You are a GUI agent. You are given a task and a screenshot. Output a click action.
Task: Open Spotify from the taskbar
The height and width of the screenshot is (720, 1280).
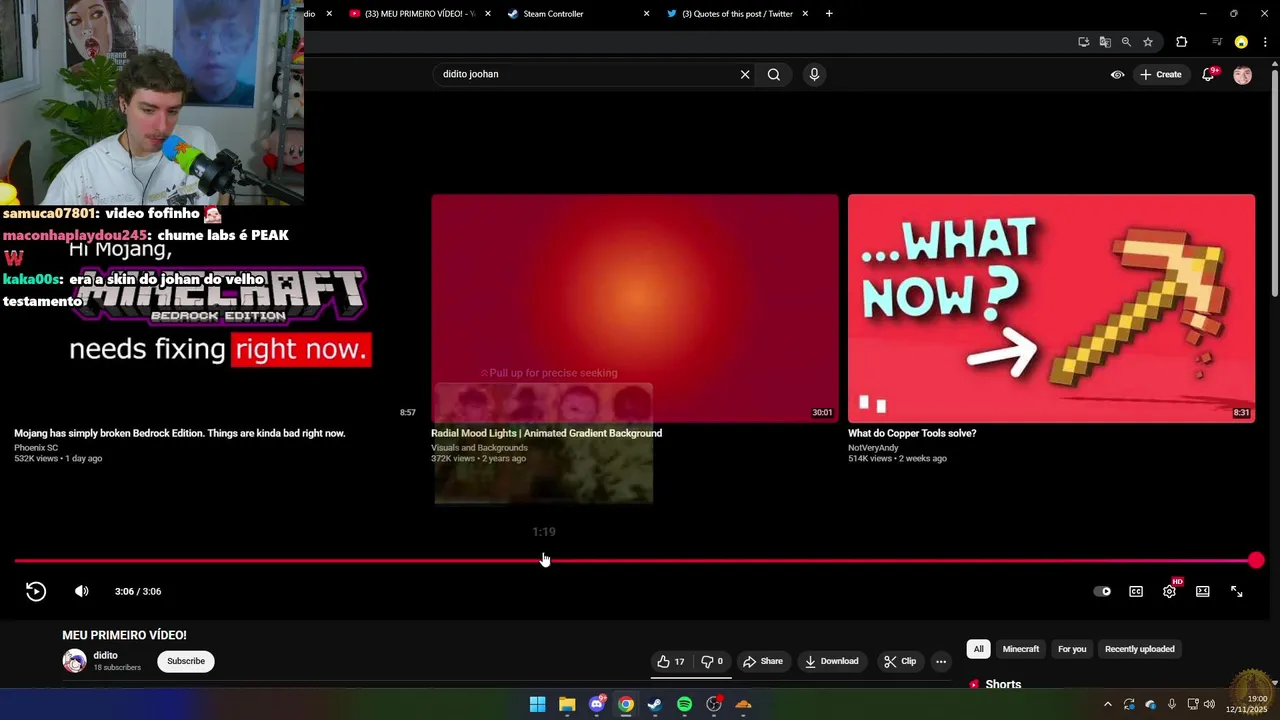(x=684, y=704)
